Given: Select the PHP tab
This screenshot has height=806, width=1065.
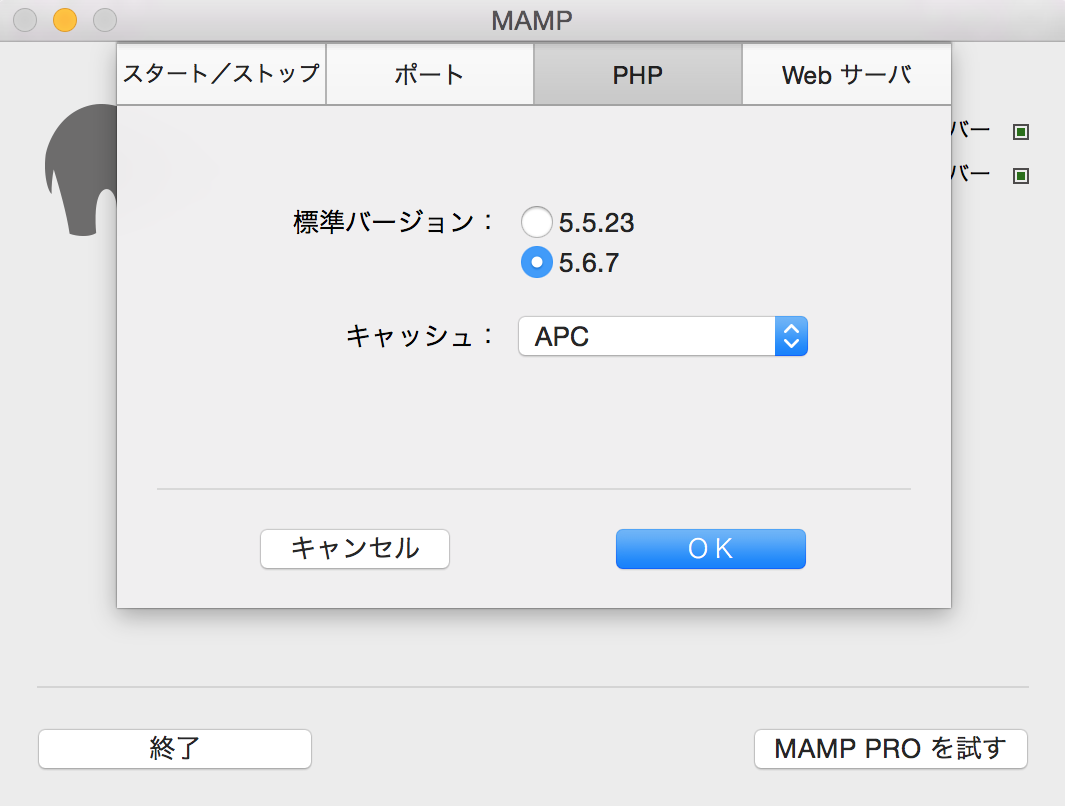Looking at the screenshot, I should point(637,73).
